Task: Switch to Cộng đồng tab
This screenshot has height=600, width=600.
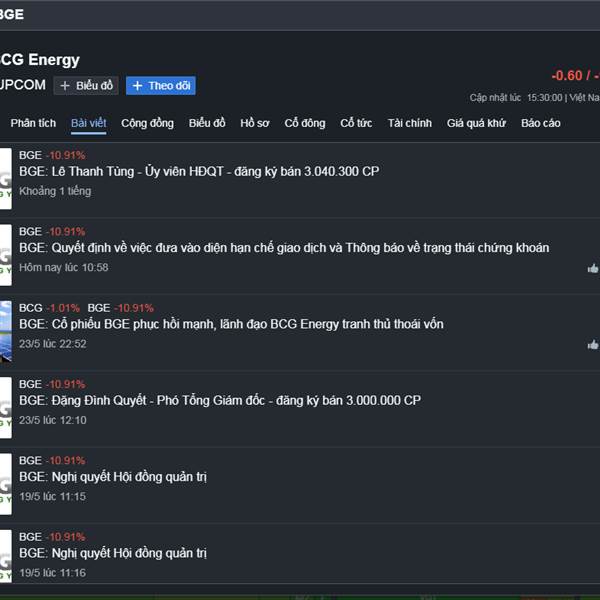Action: click(x=147, y=123)
